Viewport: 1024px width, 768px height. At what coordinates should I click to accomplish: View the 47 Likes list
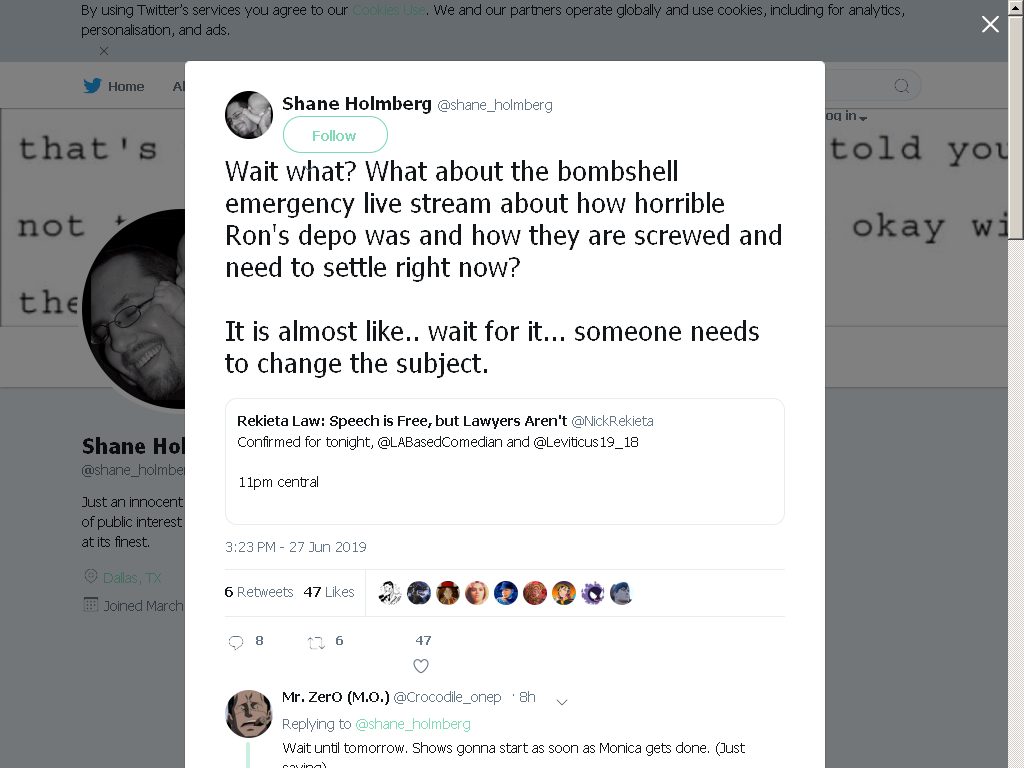(329, 592)
